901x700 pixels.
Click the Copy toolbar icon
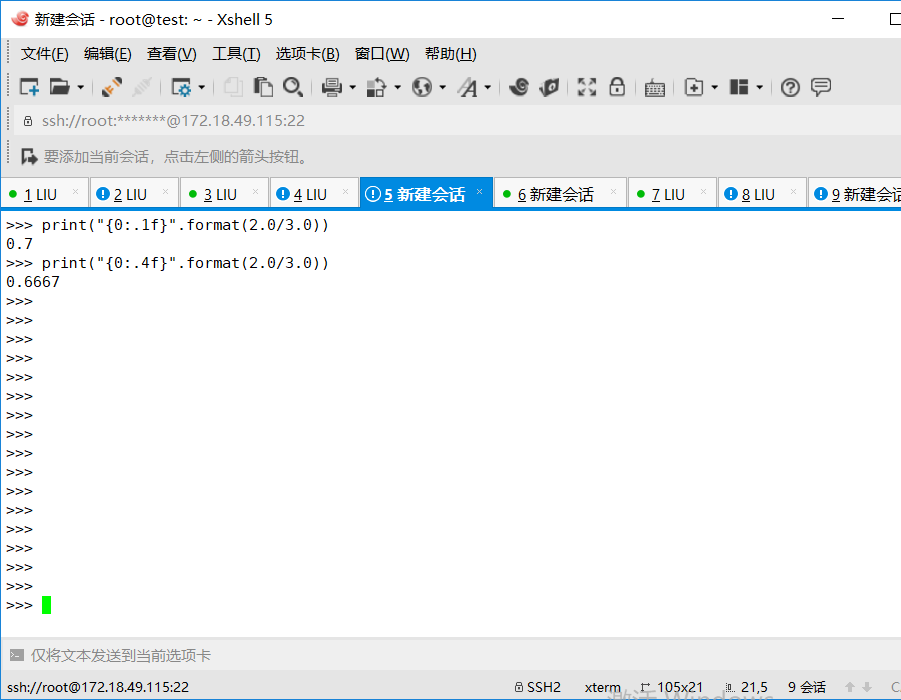[x=233, y=87]
